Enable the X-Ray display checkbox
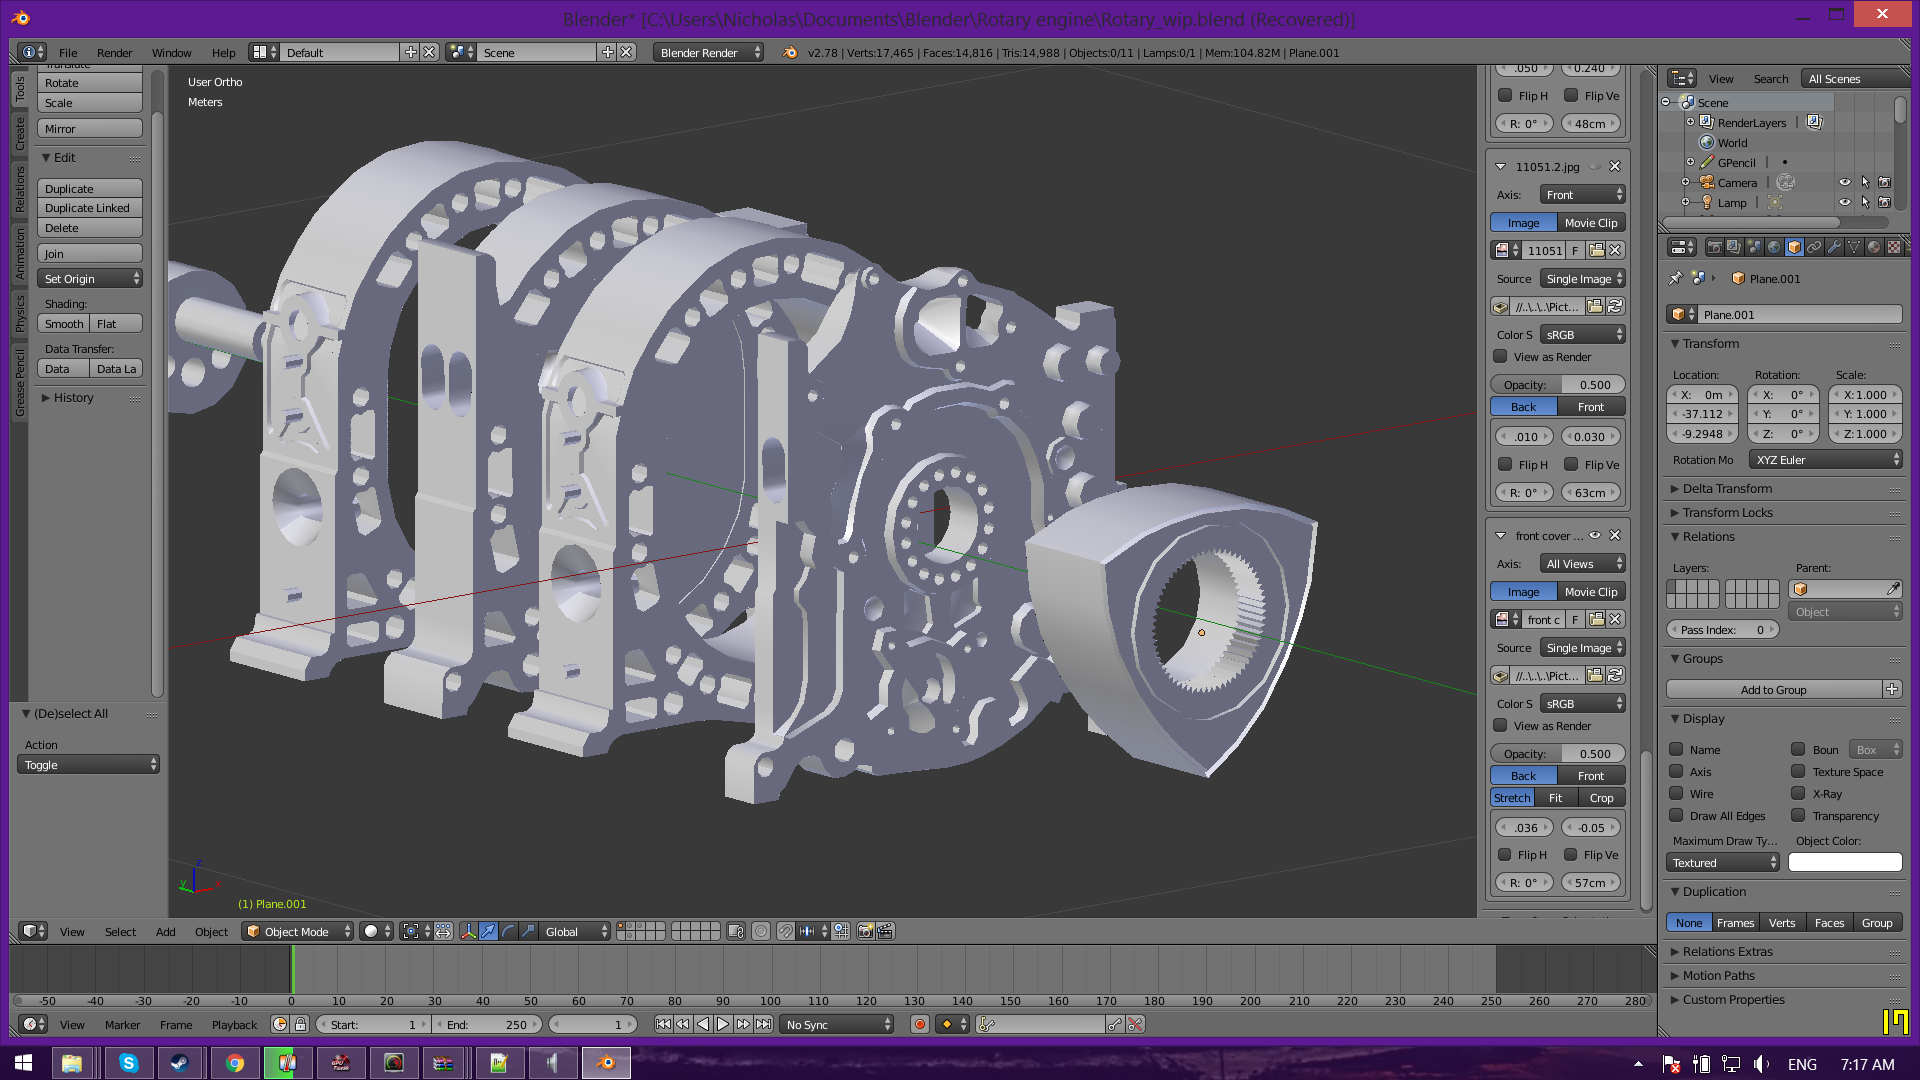Image resolution: width=1920 pixels, height=1080 pixels. pos(1798,793)
